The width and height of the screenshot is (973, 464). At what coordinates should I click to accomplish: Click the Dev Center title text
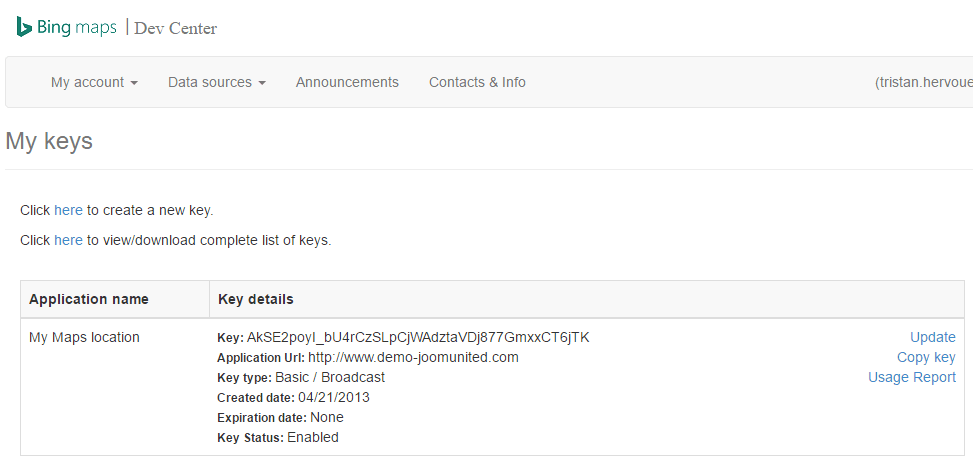(175, 28)
